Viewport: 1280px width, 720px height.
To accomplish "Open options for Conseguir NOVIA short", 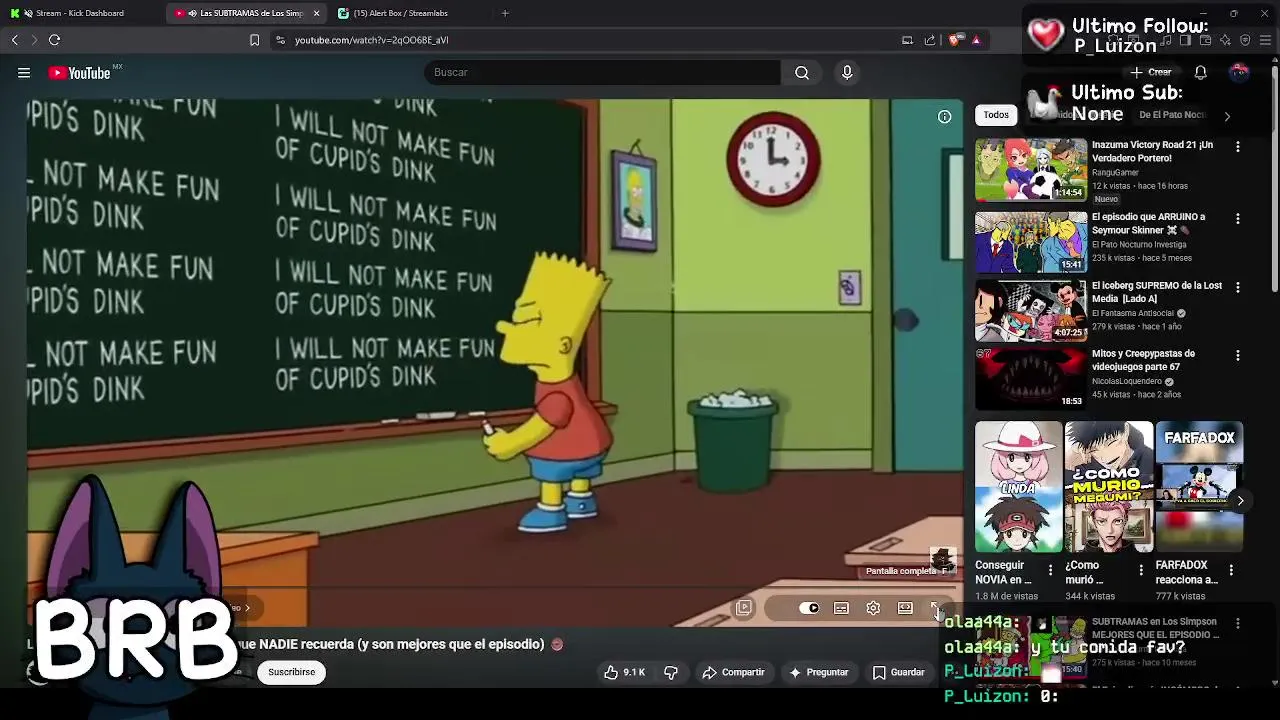I will [1050, 570].
